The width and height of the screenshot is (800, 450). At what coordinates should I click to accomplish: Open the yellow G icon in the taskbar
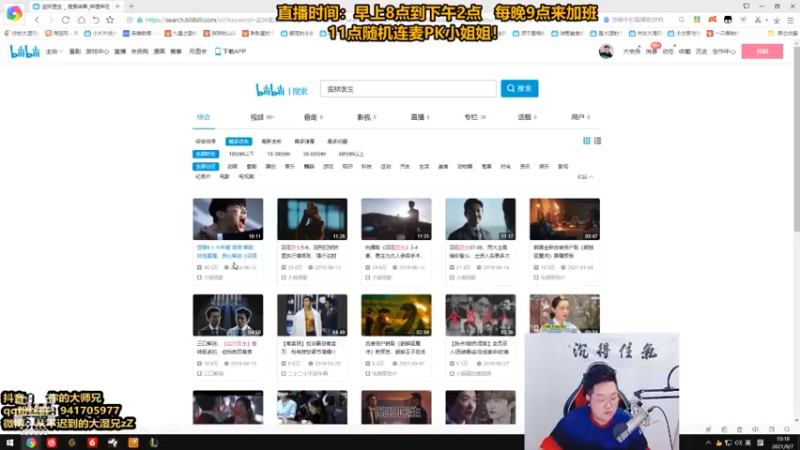pyautogui.click(x=72, y=442)
